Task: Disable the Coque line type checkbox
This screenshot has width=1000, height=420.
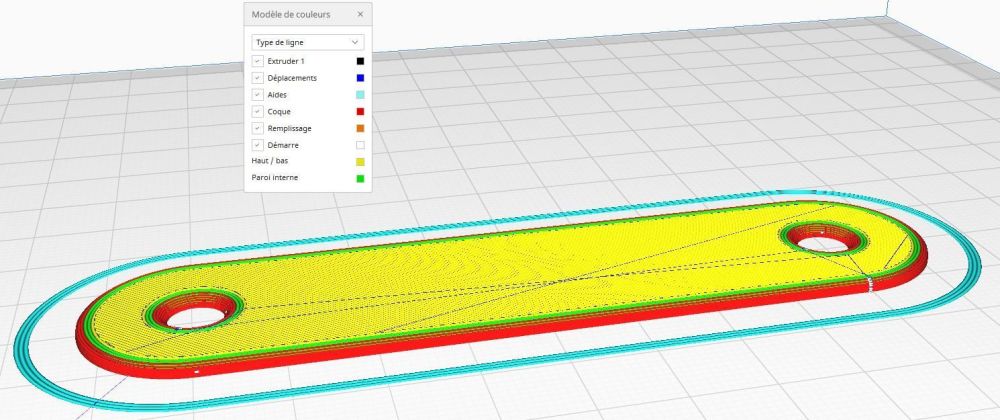Action: pos(257,112)
